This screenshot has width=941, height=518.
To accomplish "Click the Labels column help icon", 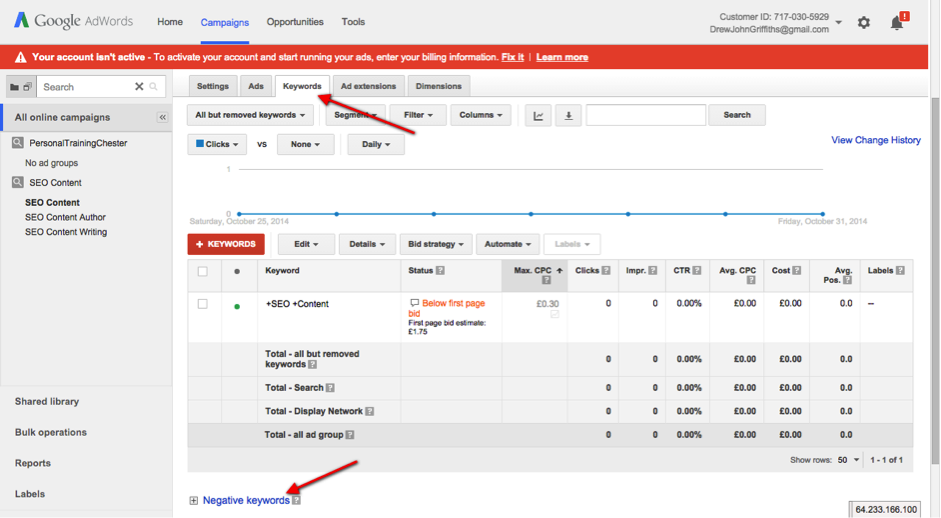I will 900,271.
